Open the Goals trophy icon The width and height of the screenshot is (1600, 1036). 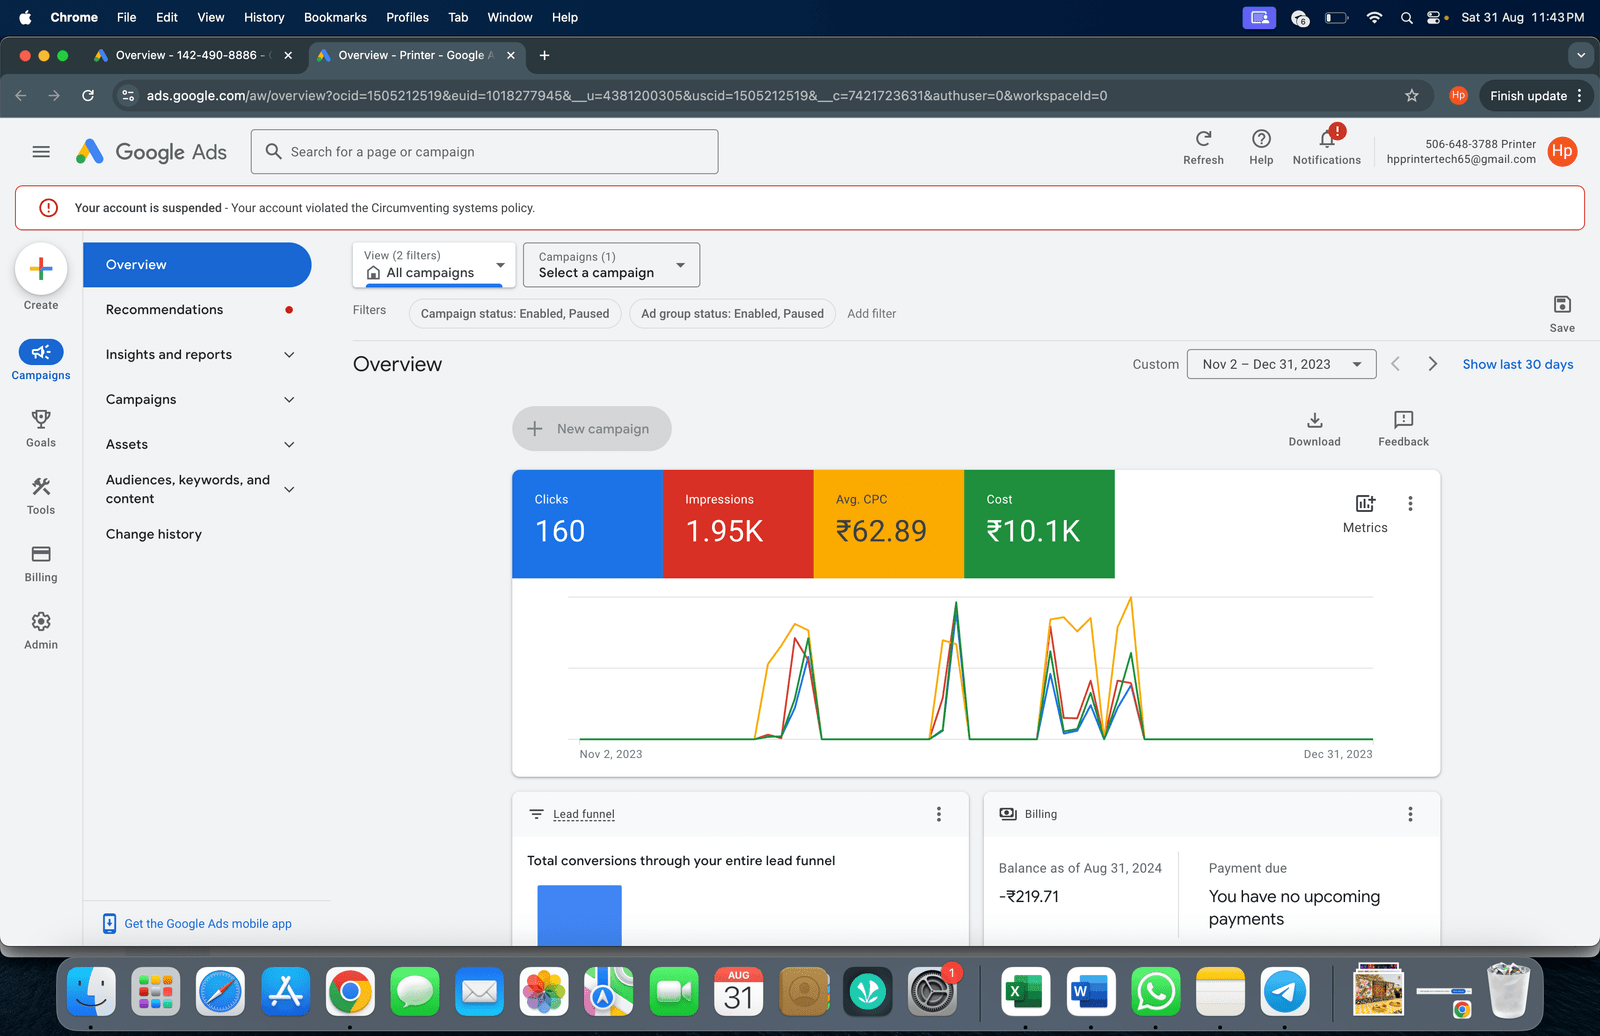[41, 420]
